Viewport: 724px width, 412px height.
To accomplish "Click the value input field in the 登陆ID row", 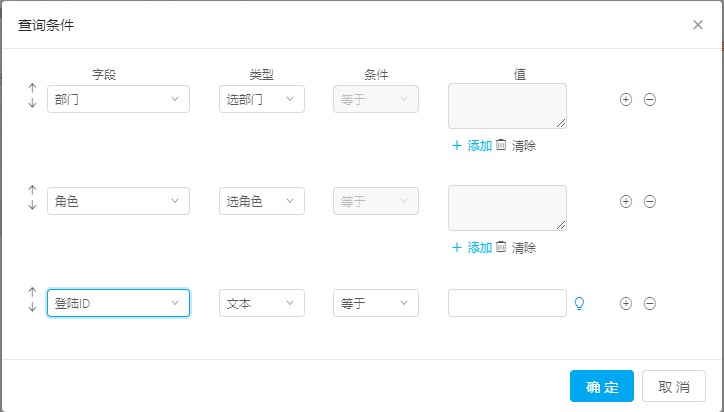I will [x=507, y=303].
